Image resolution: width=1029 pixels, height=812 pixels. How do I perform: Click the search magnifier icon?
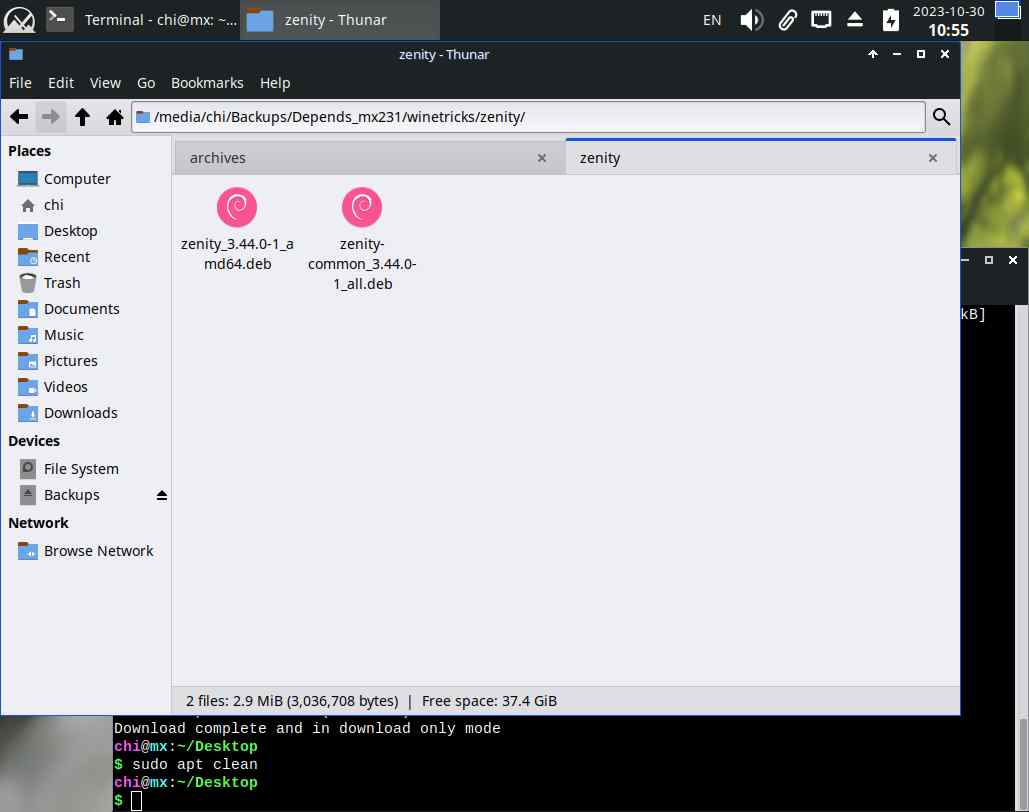click(941, 117)
